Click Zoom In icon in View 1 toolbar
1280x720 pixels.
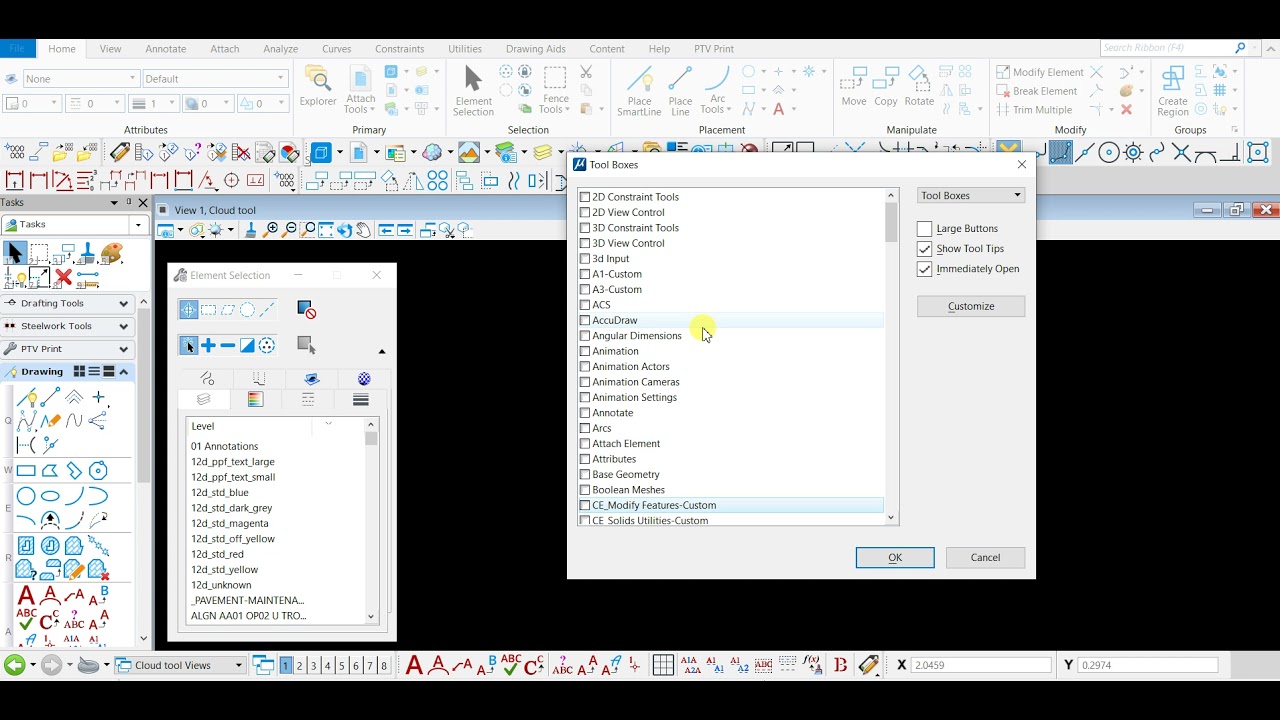pos(271,230)
